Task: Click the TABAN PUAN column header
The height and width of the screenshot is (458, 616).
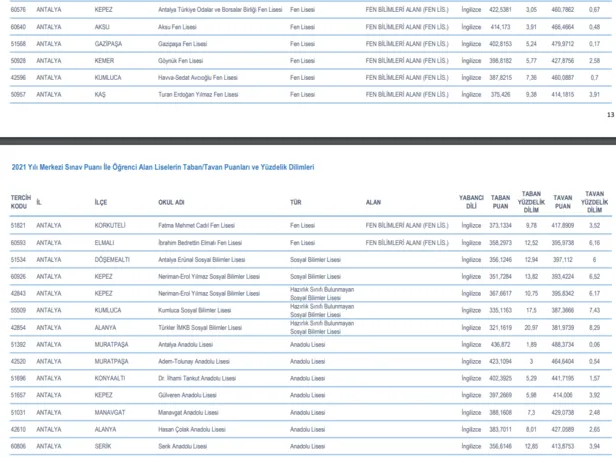Action: [x=500, y=201]
